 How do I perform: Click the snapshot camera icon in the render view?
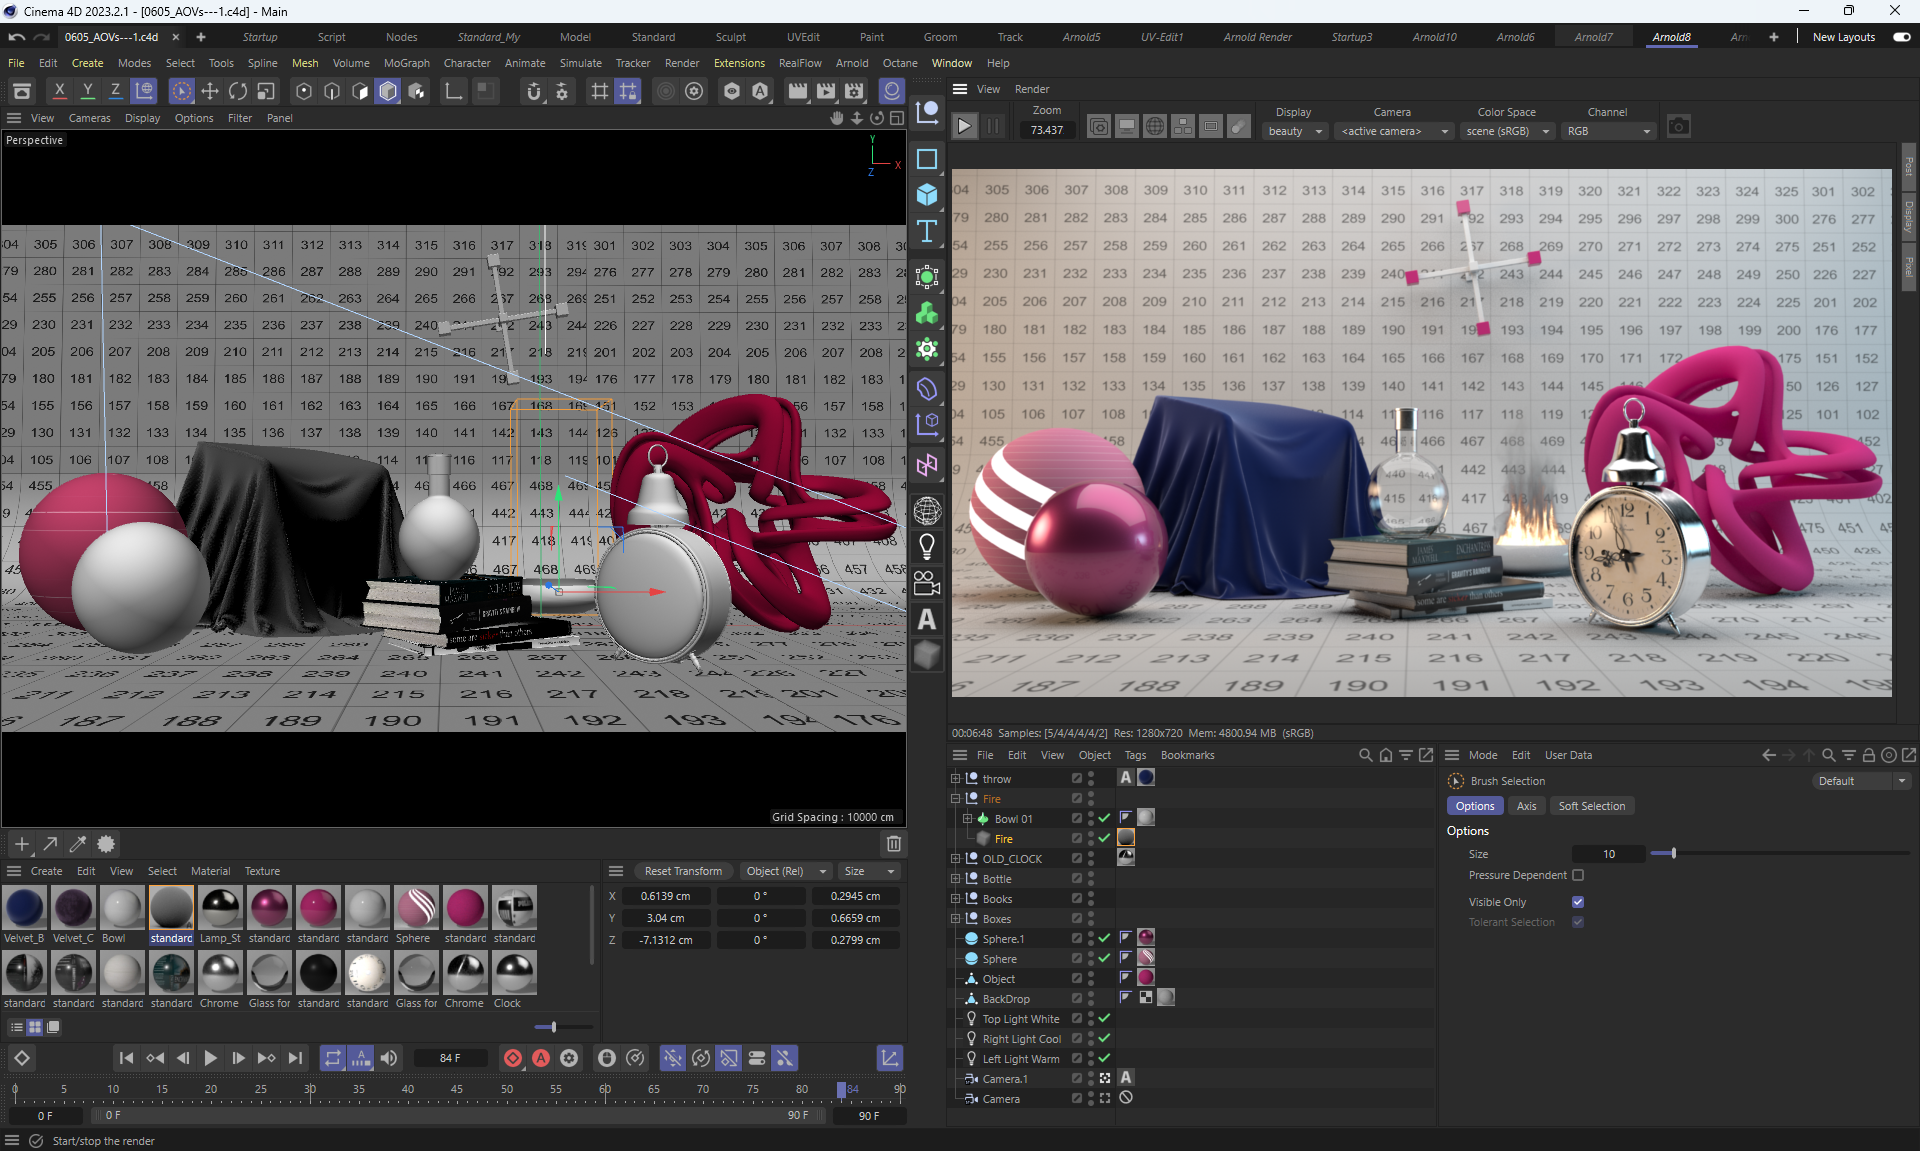[x=1678, y=127]
